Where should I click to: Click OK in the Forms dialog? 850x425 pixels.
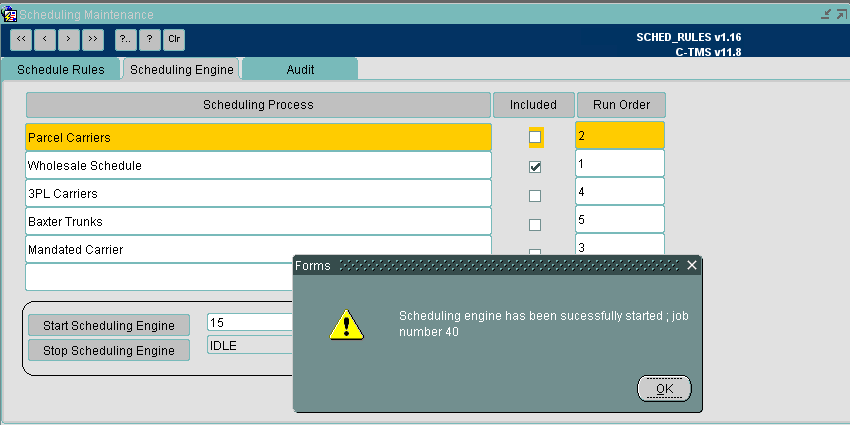pos(665,389)
